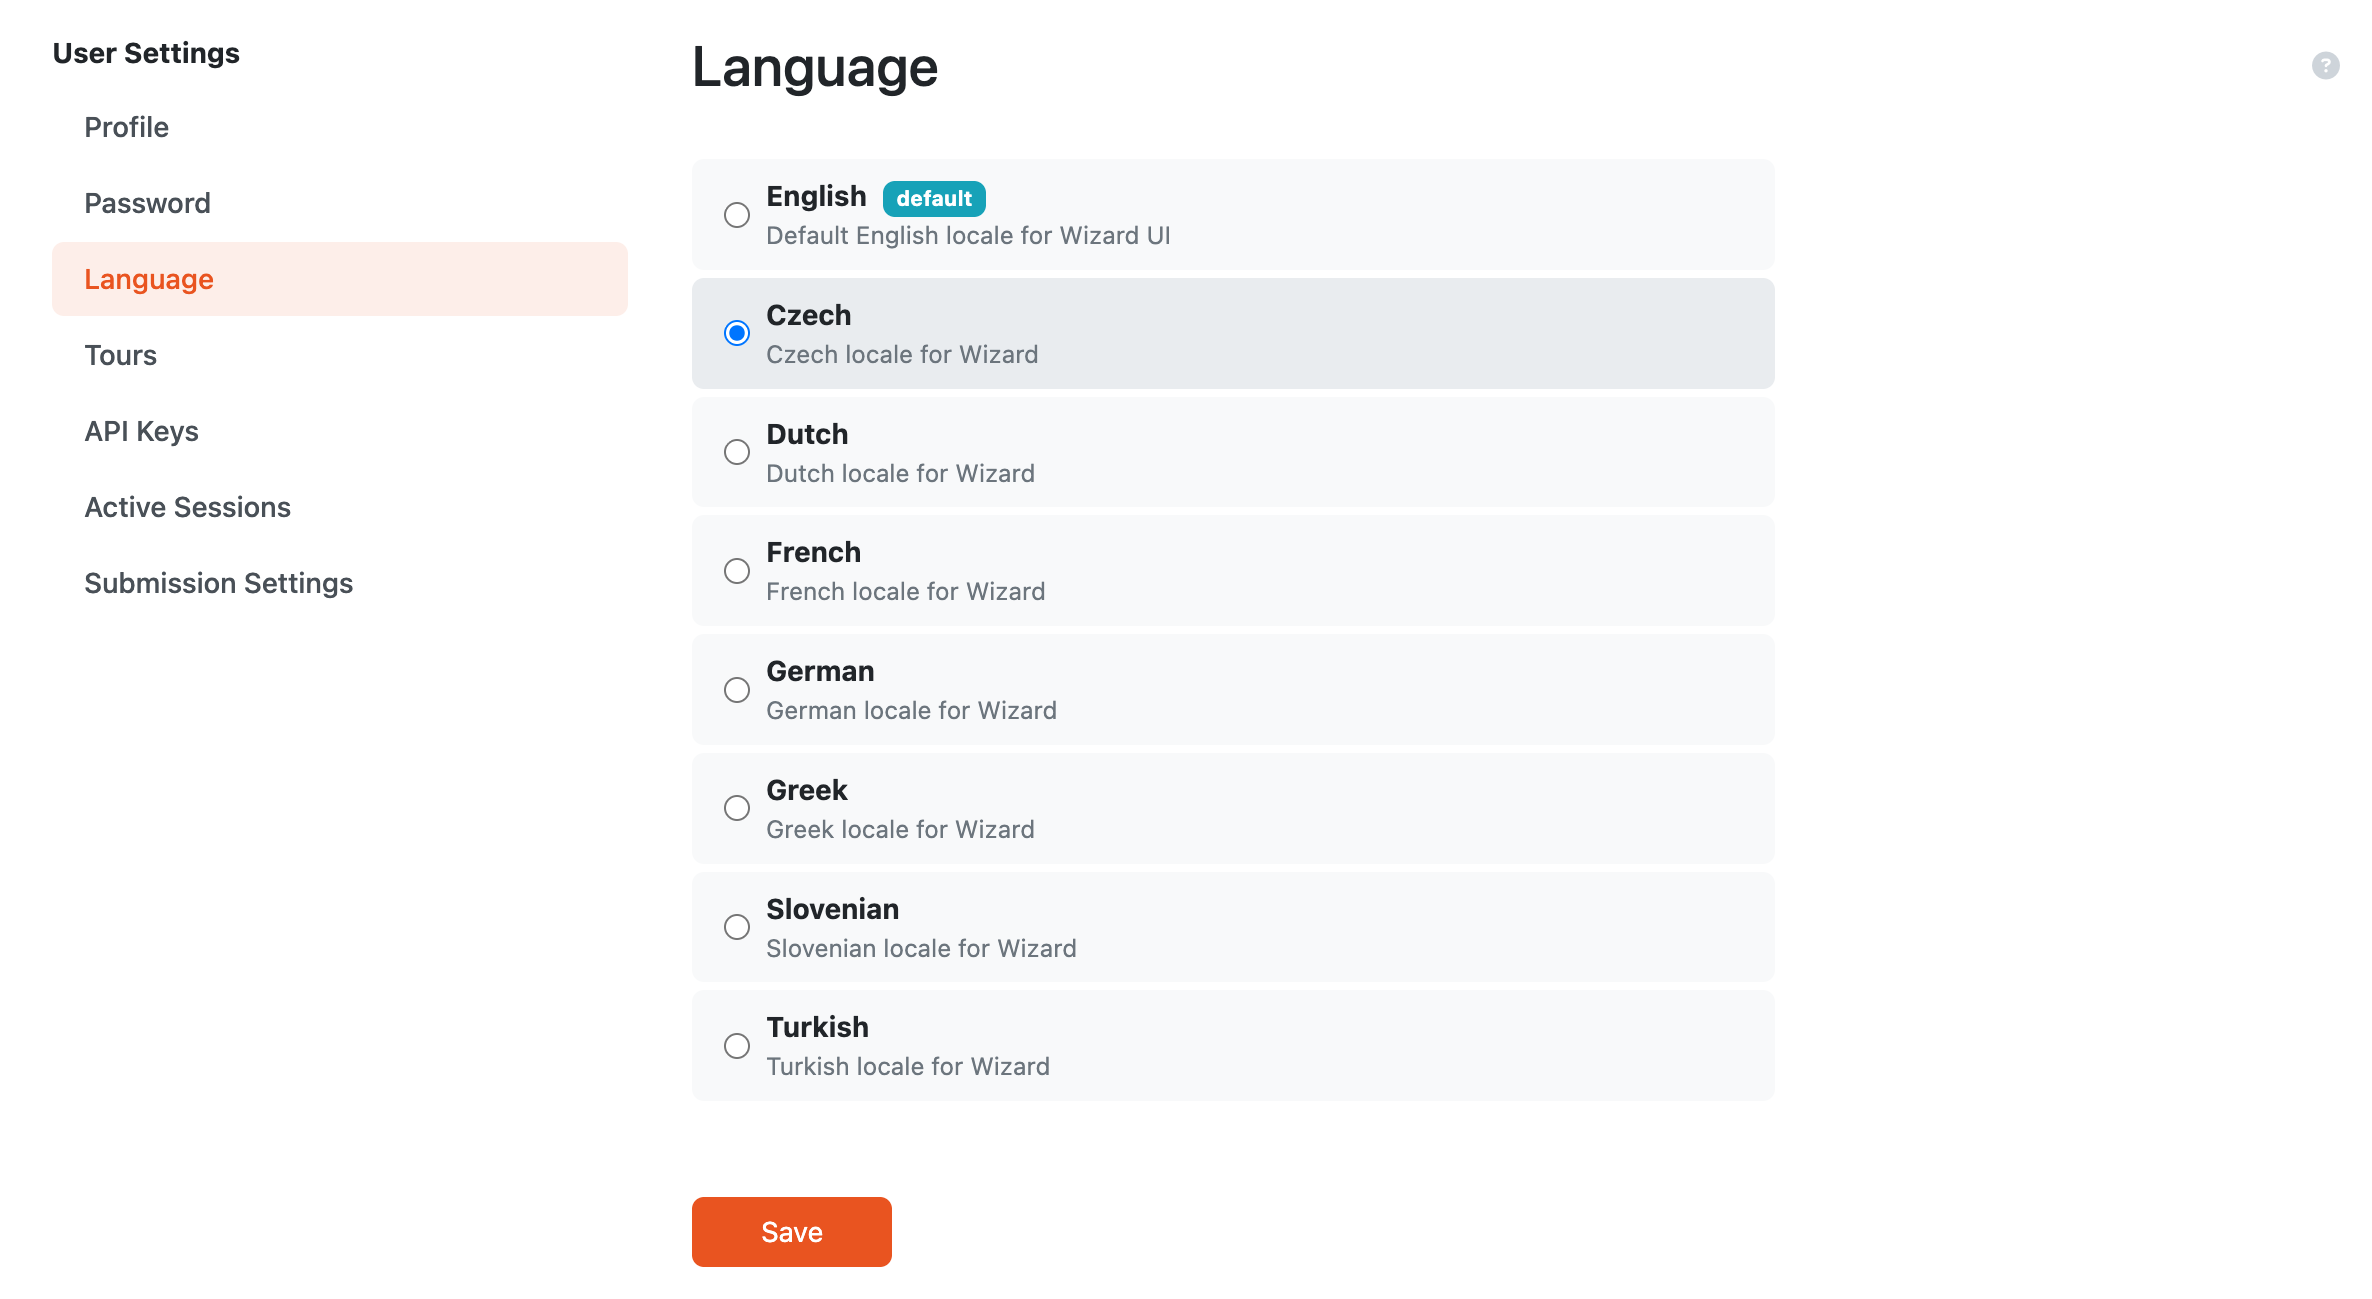This screenshot has width=2372, height=1299.
Task: Click the 'Dutch locale for Wizard' description
Action: [900, 474]
